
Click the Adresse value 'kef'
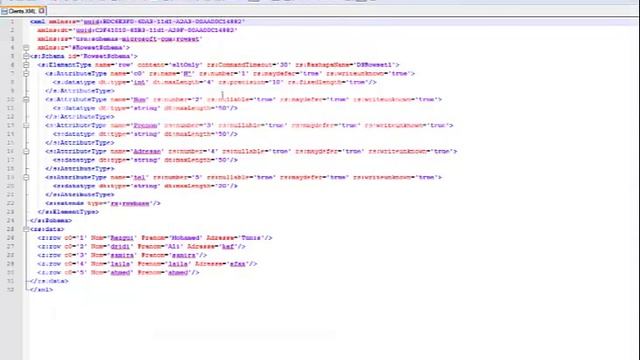click(227, 247)
